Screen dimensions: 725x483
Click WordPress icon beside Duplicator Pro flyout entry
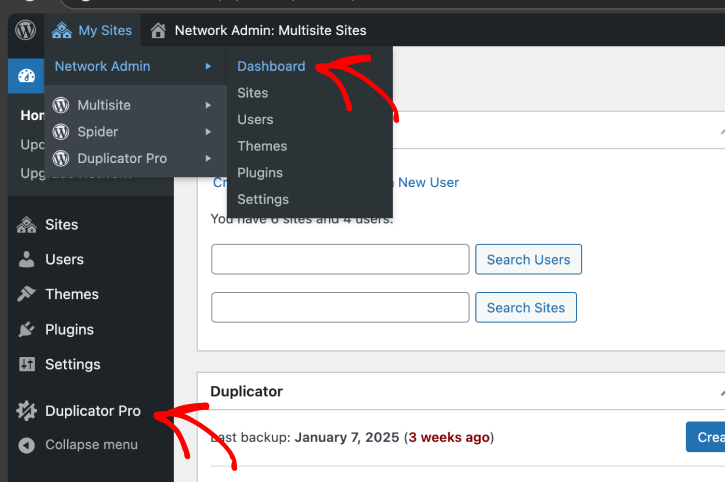click(x=61, y=159)
